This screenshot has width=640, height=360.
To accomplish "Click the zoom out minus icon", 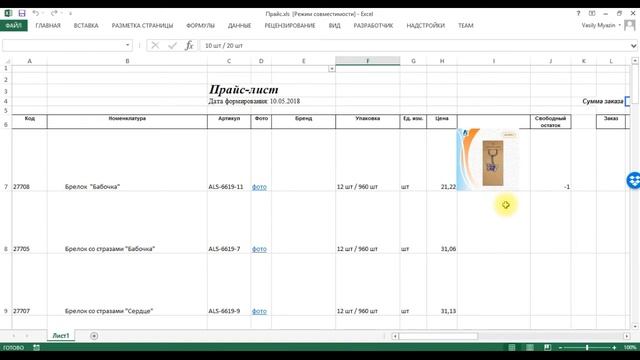I will pos(560,348).
